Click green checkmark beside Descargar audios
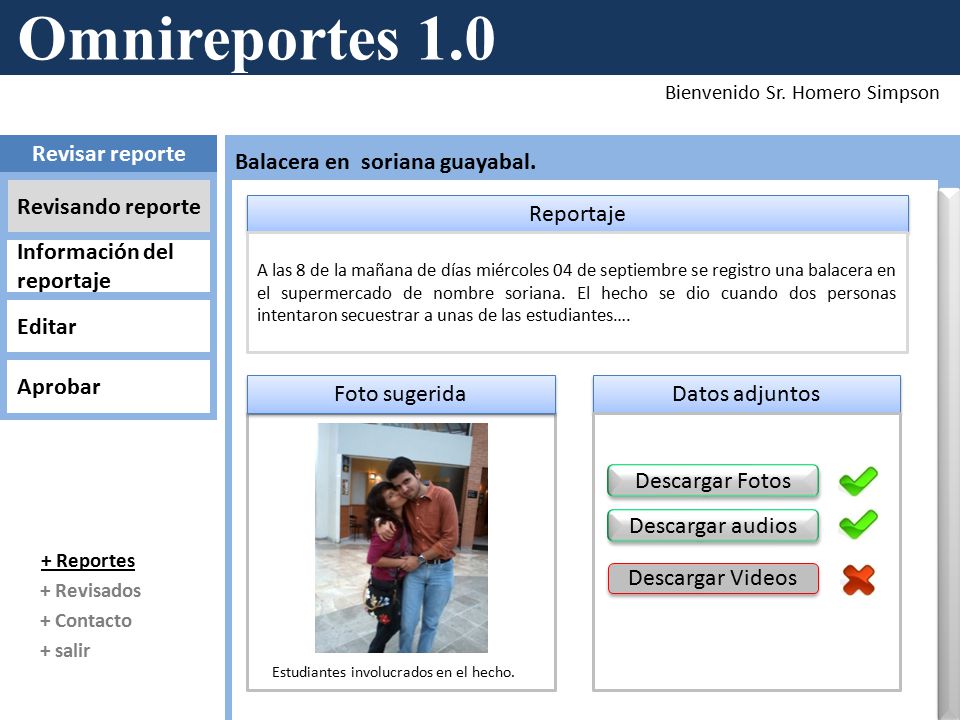Image resolution: width=960 pixels, height=720 pixels. pos(858,524)
